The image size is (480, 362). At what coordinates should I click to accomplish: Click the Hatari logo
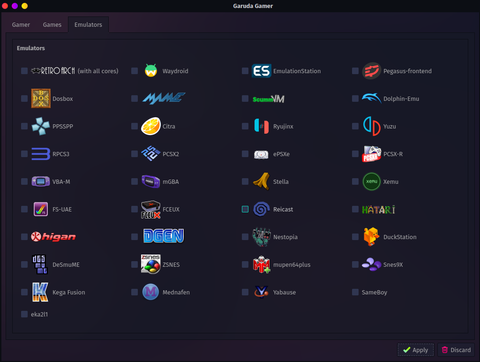(x=379, y=209)
